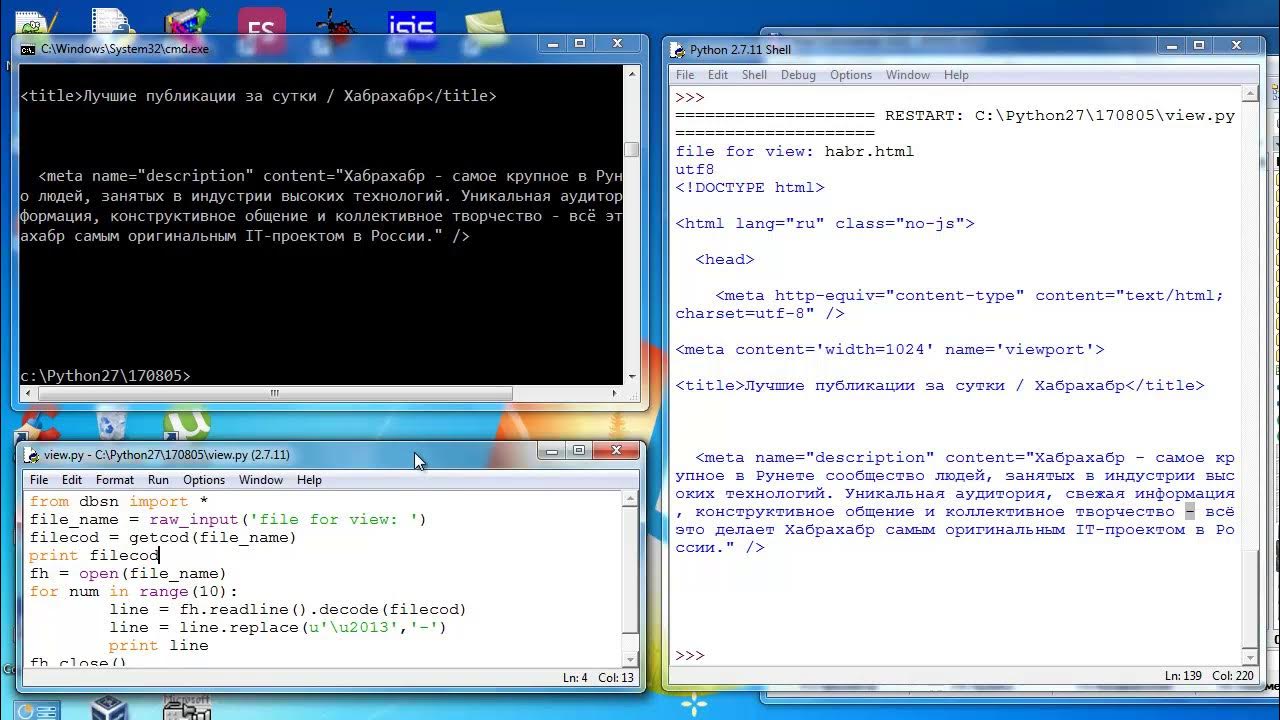The image size is (1280, 720).
Task: Click cmd window vertical scrollbar up arrow
Action: [x=631, y=73]
